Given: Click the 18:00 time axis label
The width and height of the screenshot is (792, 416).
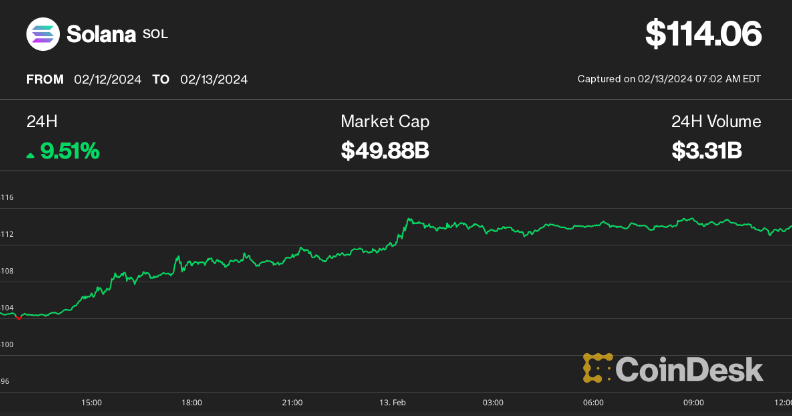Looking at the screenshot, I should point(192,402).
